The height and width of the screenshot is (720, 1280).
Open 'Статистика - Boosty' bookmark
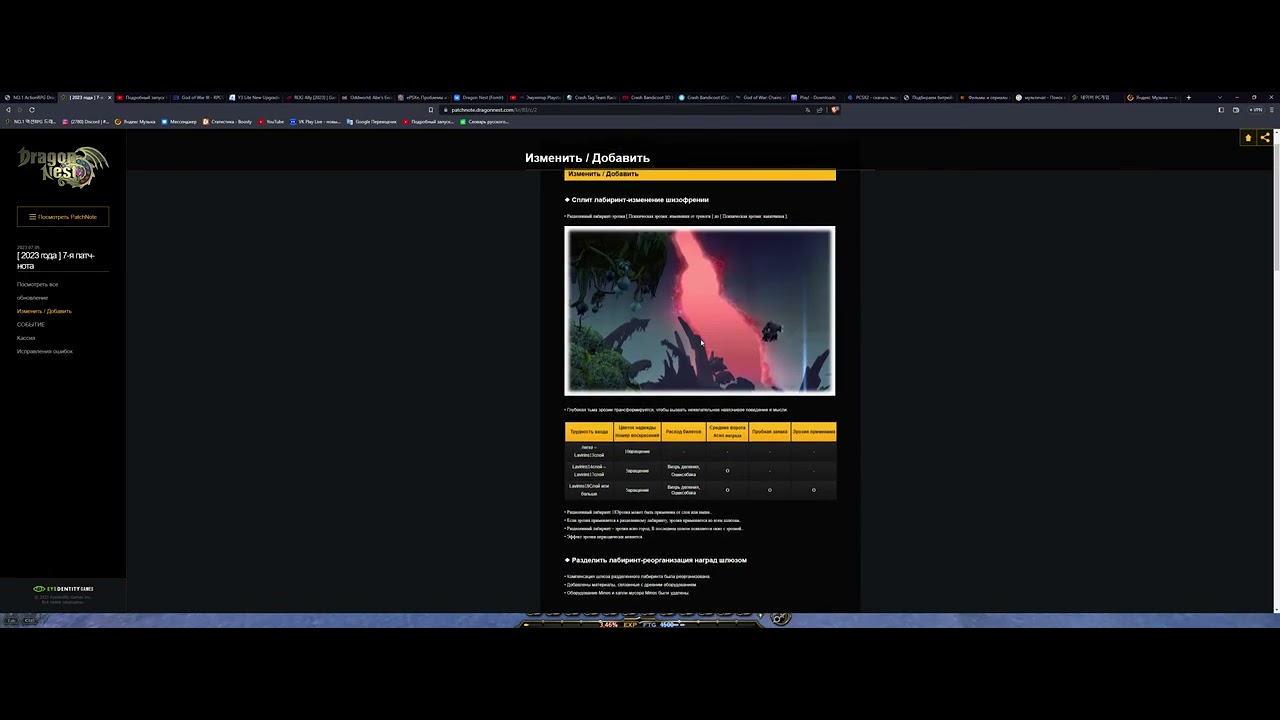(x=227, y=122)
